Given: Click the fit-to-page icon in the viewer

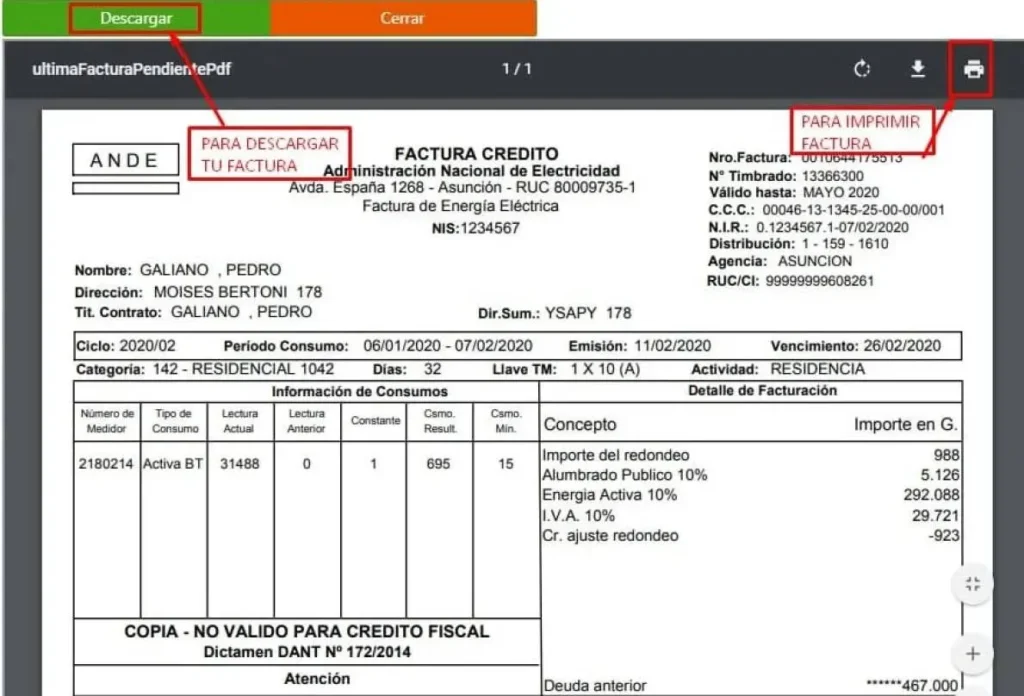Looking at the screenshot, I should [972, 584].
